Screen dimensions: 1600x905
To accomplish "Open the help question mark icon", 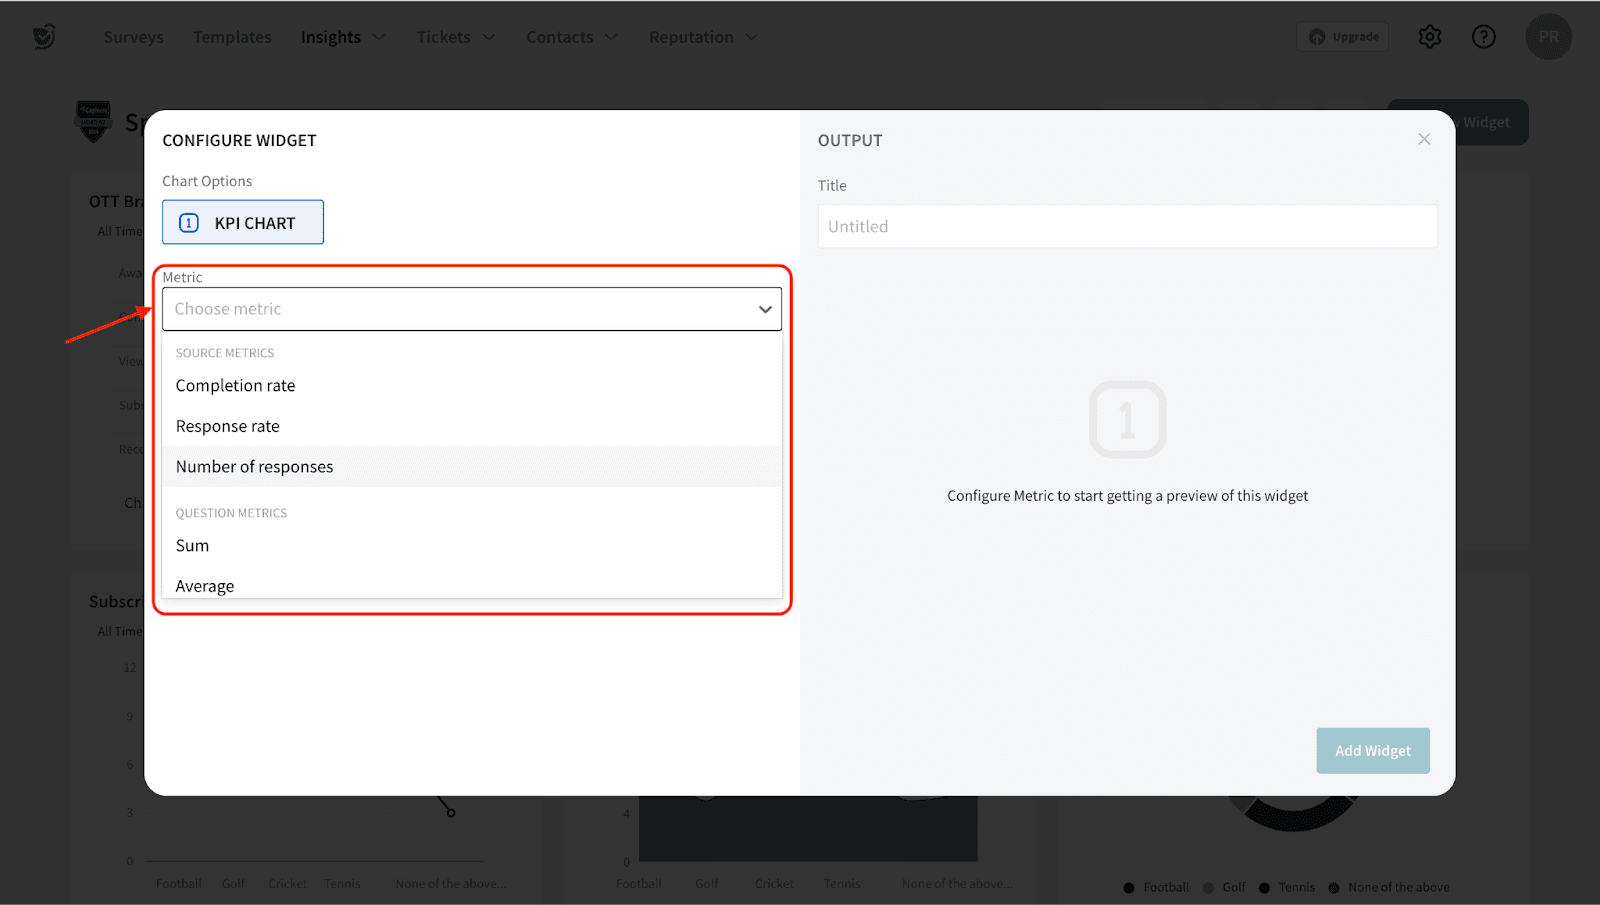I will pyautogui.click(x=1483, y=37).
